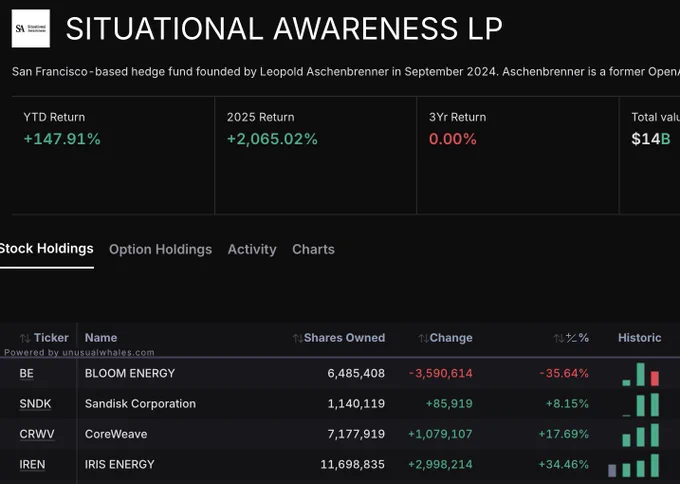Click percent change +17.69%
The image size is (680, 484).
coord(564,434)
